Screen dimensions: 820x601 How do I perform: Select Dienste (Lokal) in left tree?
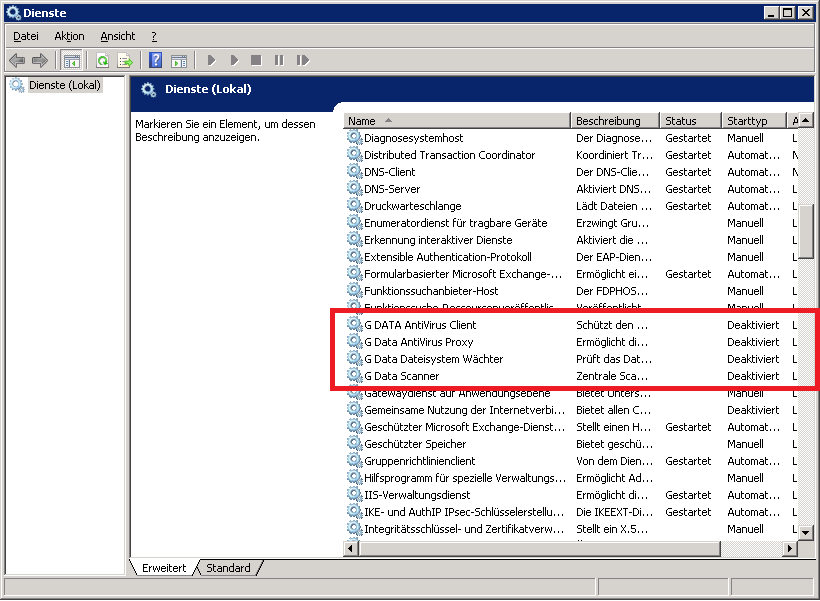point(64,85)
